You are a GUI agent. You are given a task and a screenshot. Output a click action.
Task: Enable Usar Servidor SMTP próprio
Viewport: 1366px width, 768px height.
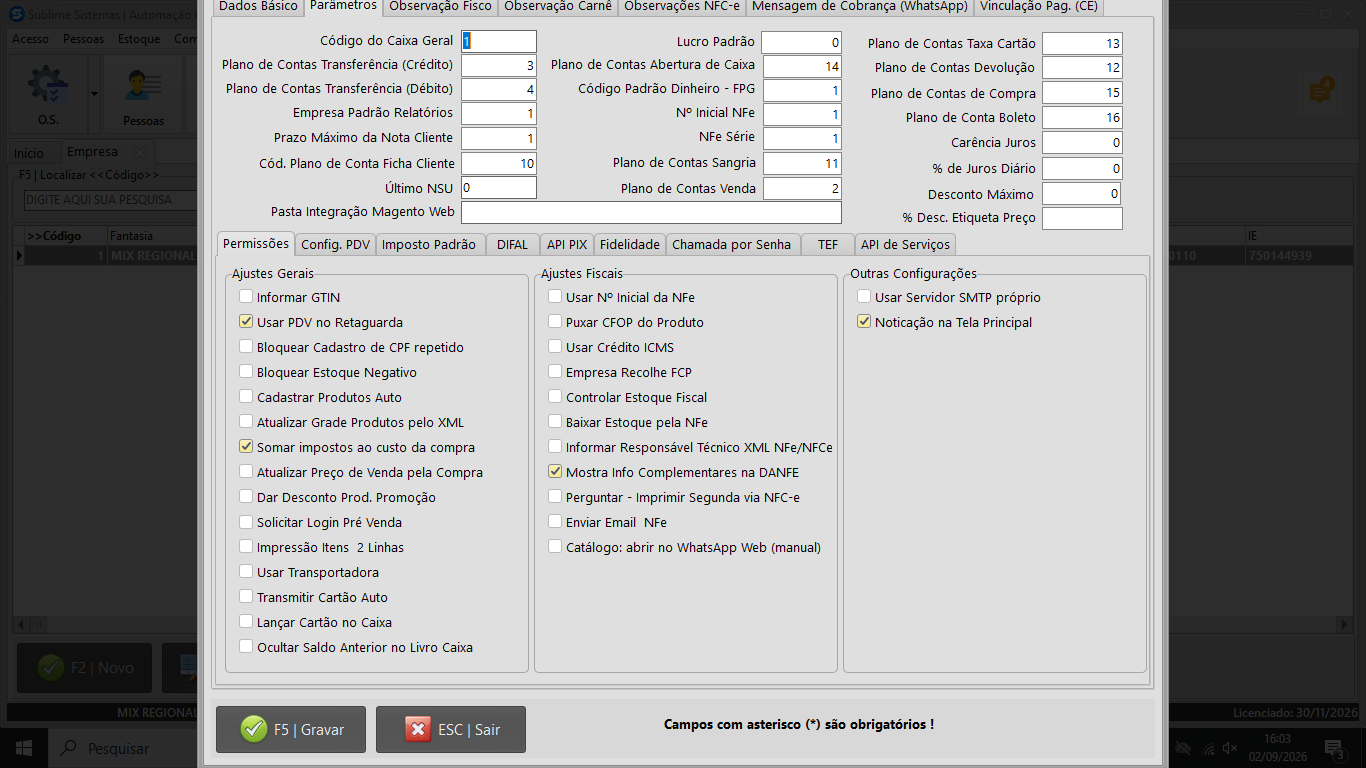[864, 297]
